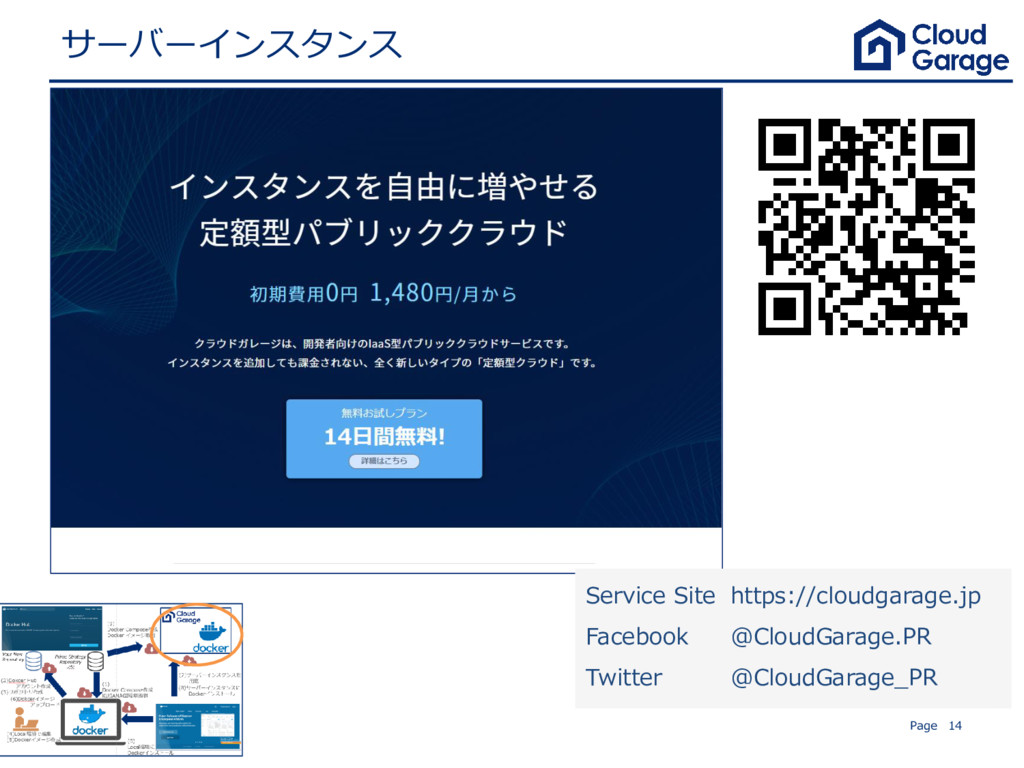Select the Page 14 number
The width and height of the screenshot is (1024, 768).
pos(935,726)
